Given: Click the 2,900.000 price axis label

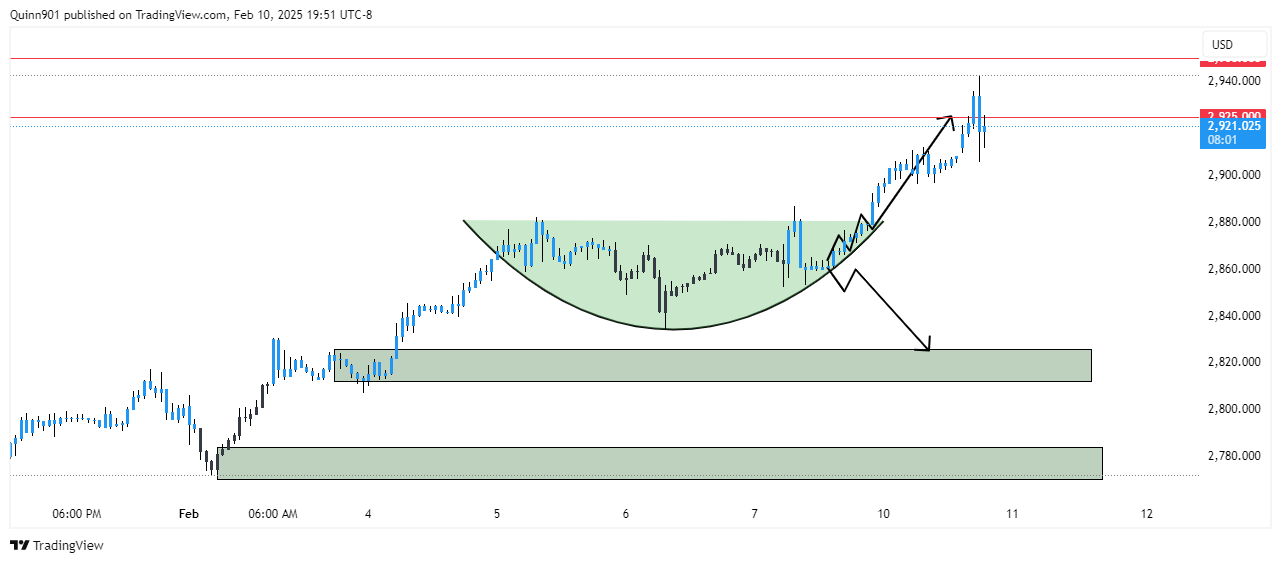Looking at the screenshot, I should 1233,175.
